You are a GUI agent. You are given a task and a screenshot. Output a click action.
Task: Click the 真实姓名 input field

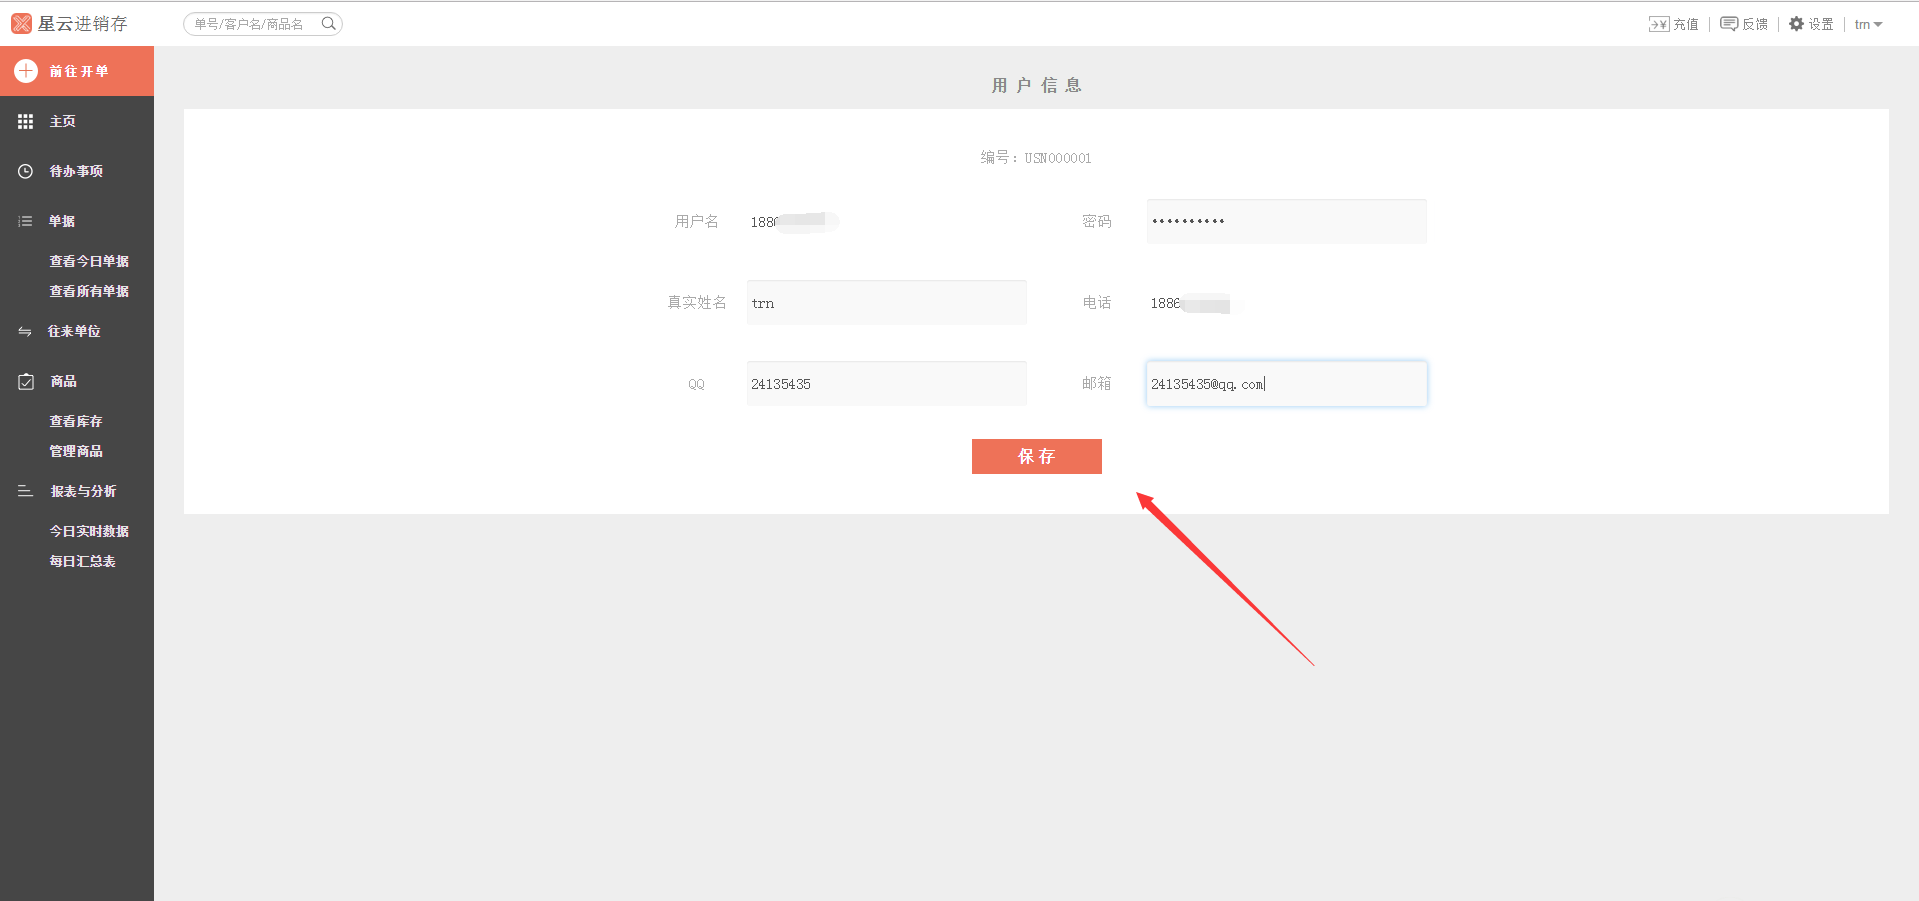[x=886, y=303]
